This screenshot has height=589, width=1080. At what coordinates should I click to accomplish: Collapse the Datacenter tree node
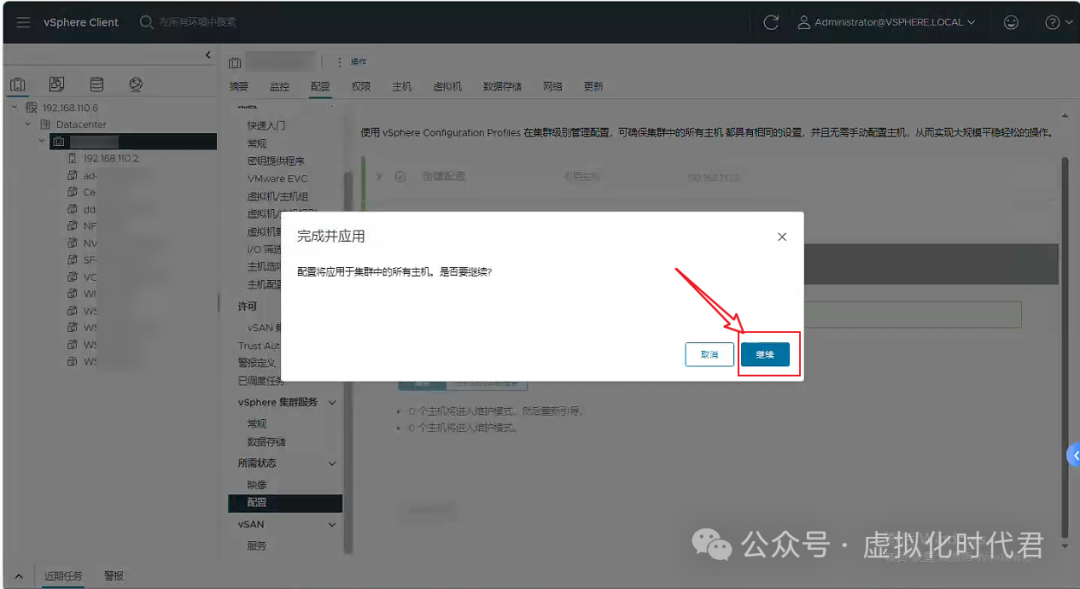click(x=28, y=123)
